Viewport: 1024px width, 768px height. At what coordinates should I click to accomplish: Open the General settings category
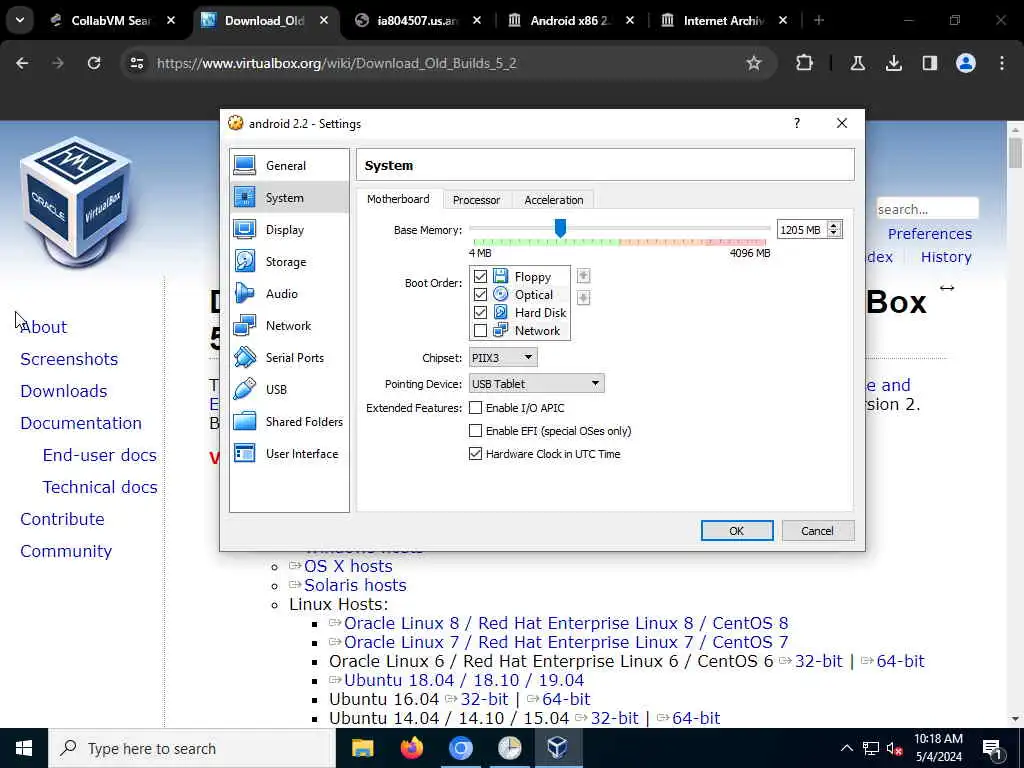point(289,166)
